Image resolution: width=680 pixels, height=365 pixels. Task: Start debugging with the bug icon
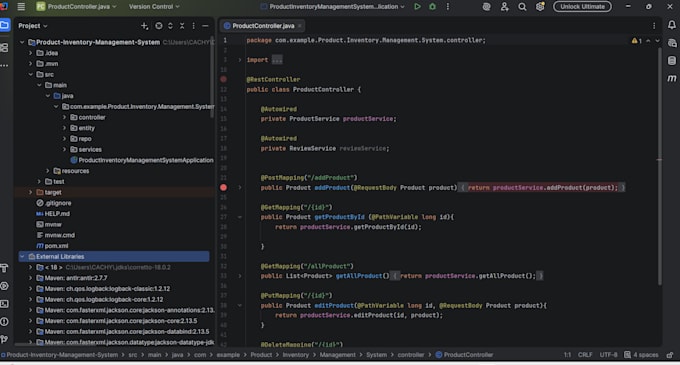point(432,7)
